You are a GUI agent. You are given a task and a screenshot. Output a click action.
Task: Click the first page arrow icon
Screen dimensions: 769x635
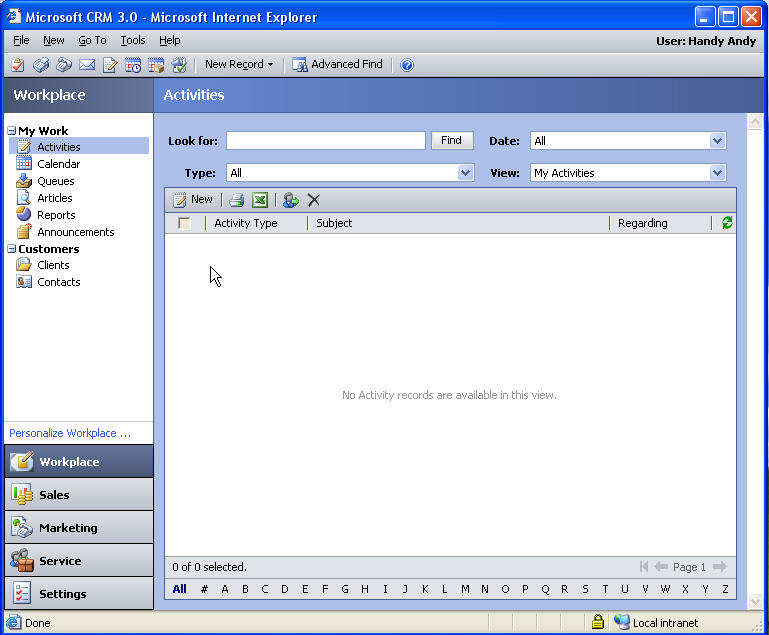[644, 567]
